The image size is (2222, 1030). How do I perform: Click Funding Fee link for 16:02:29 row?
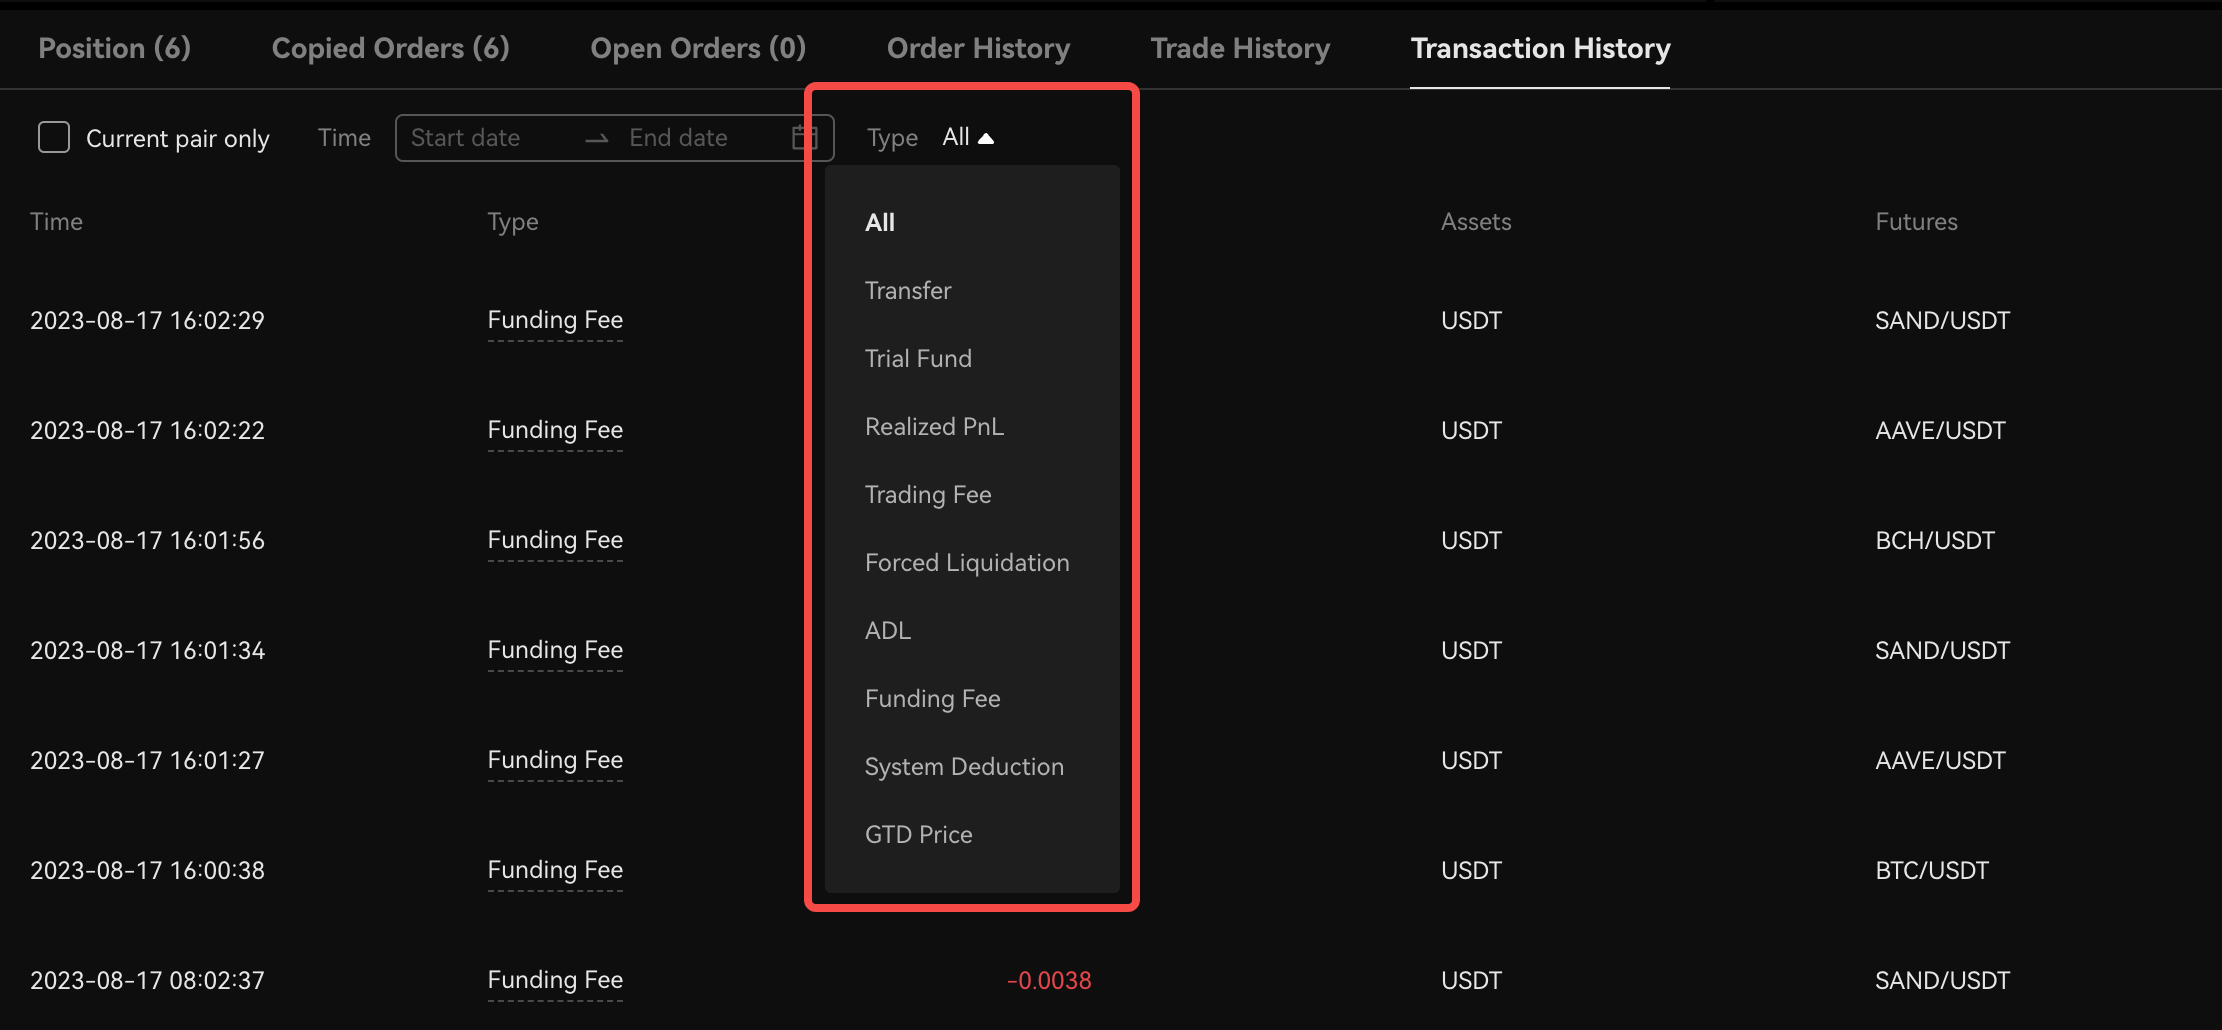tap(555, 320)
